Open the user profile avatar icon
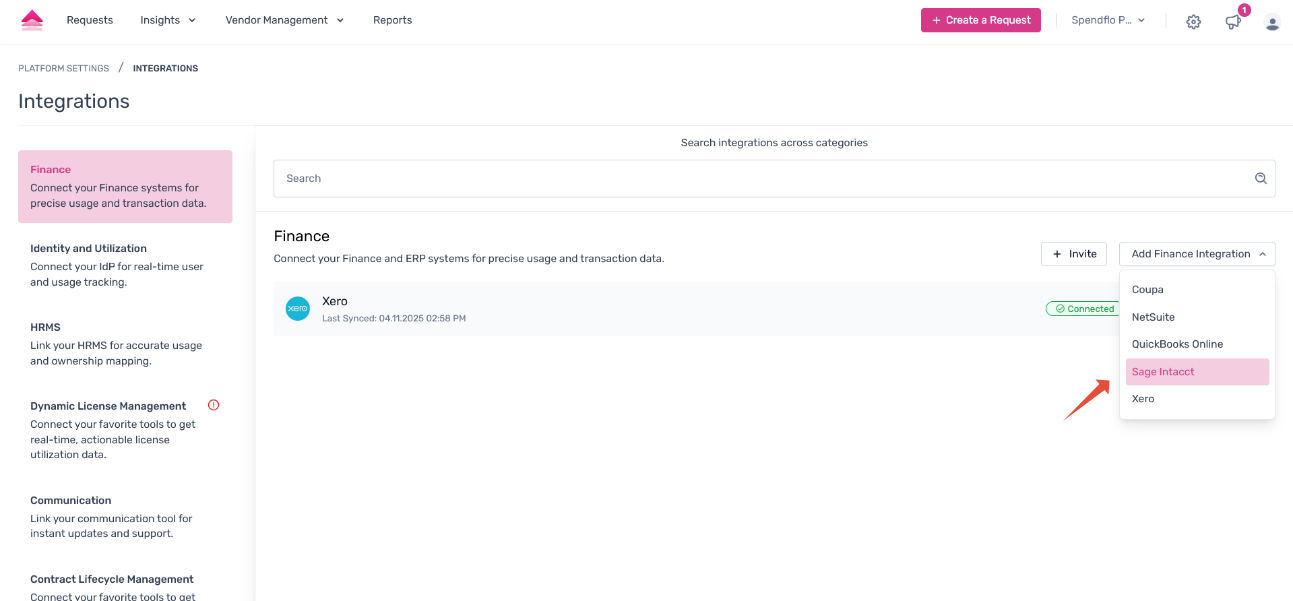This screenshot has height=601, width=1293. 1272,21
